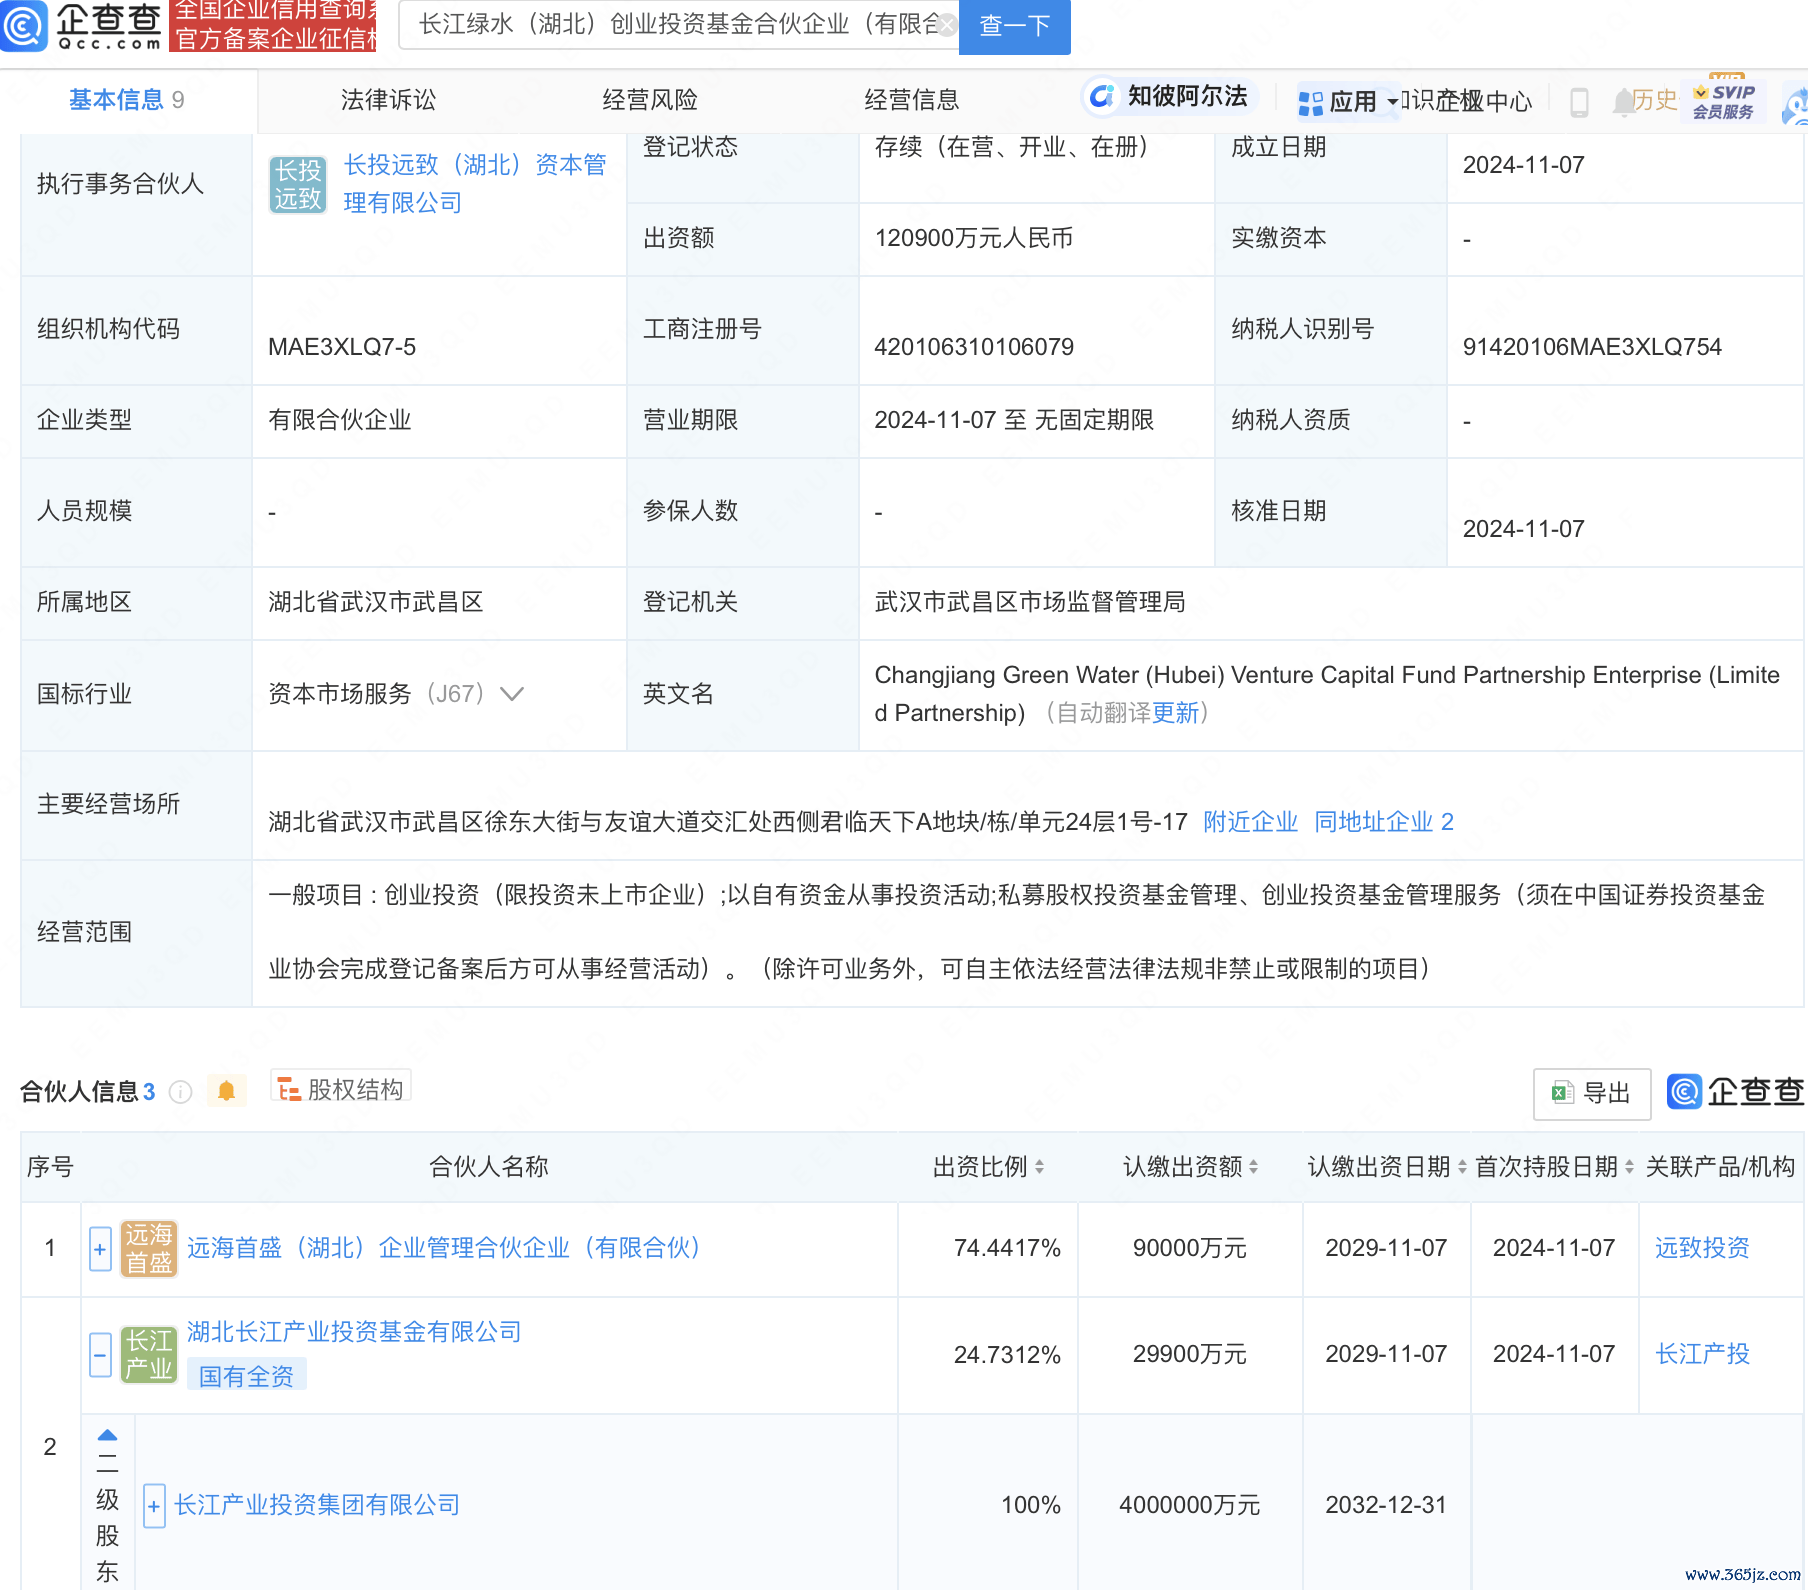1808x1590 pixels.
Task: Open the 应用 dropdown menu
Action: point(1347,101)
